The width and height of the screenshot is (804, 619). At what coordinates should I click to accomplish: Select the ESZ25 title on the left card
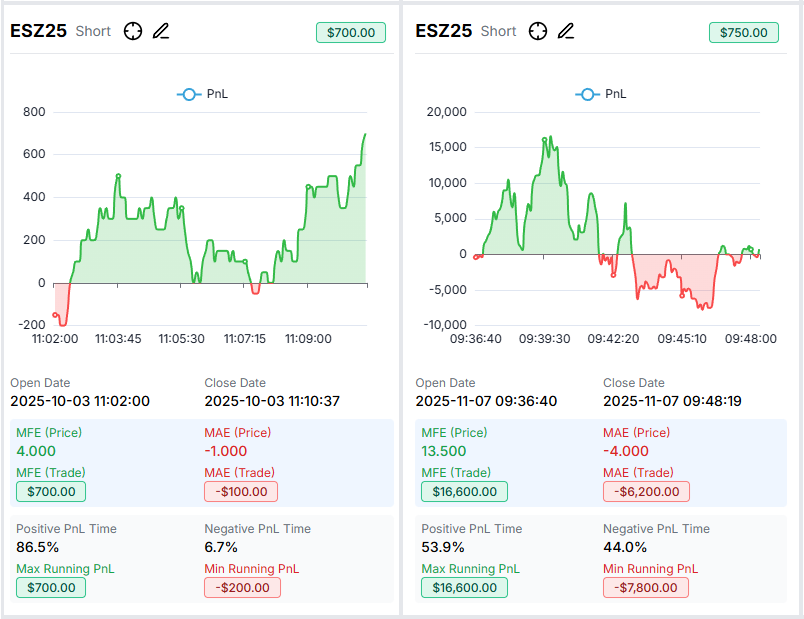click(39, 31)
